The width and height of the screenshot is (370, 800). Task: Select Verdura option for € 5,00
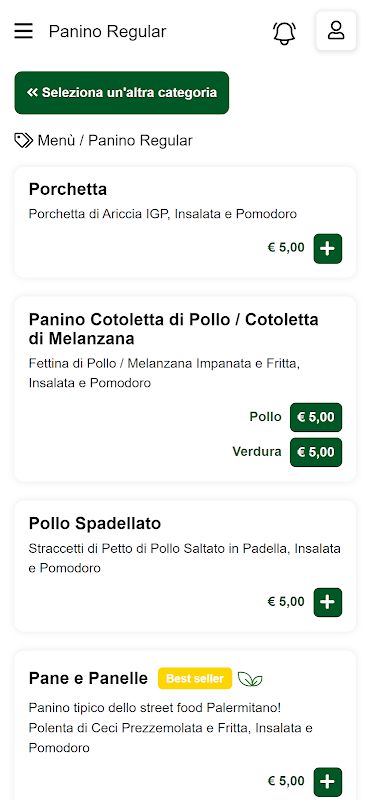(316, 452)
